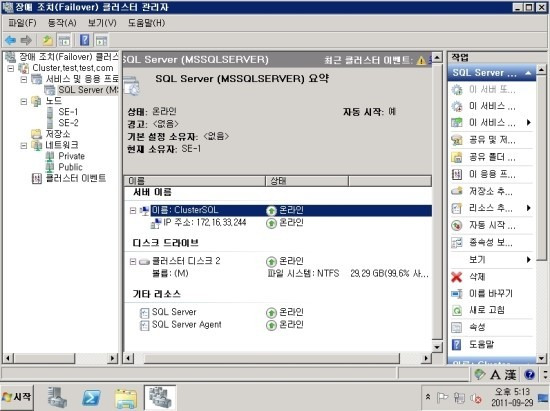Click the center pane vertical scrollbar down arrow

point(437,348)
